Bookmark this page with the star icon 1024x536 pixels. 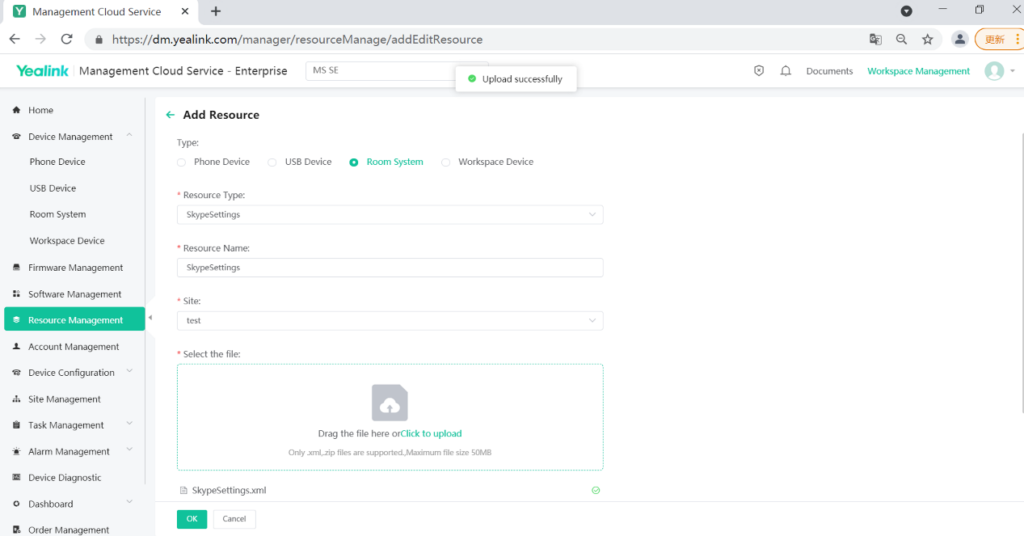[927, 39]
